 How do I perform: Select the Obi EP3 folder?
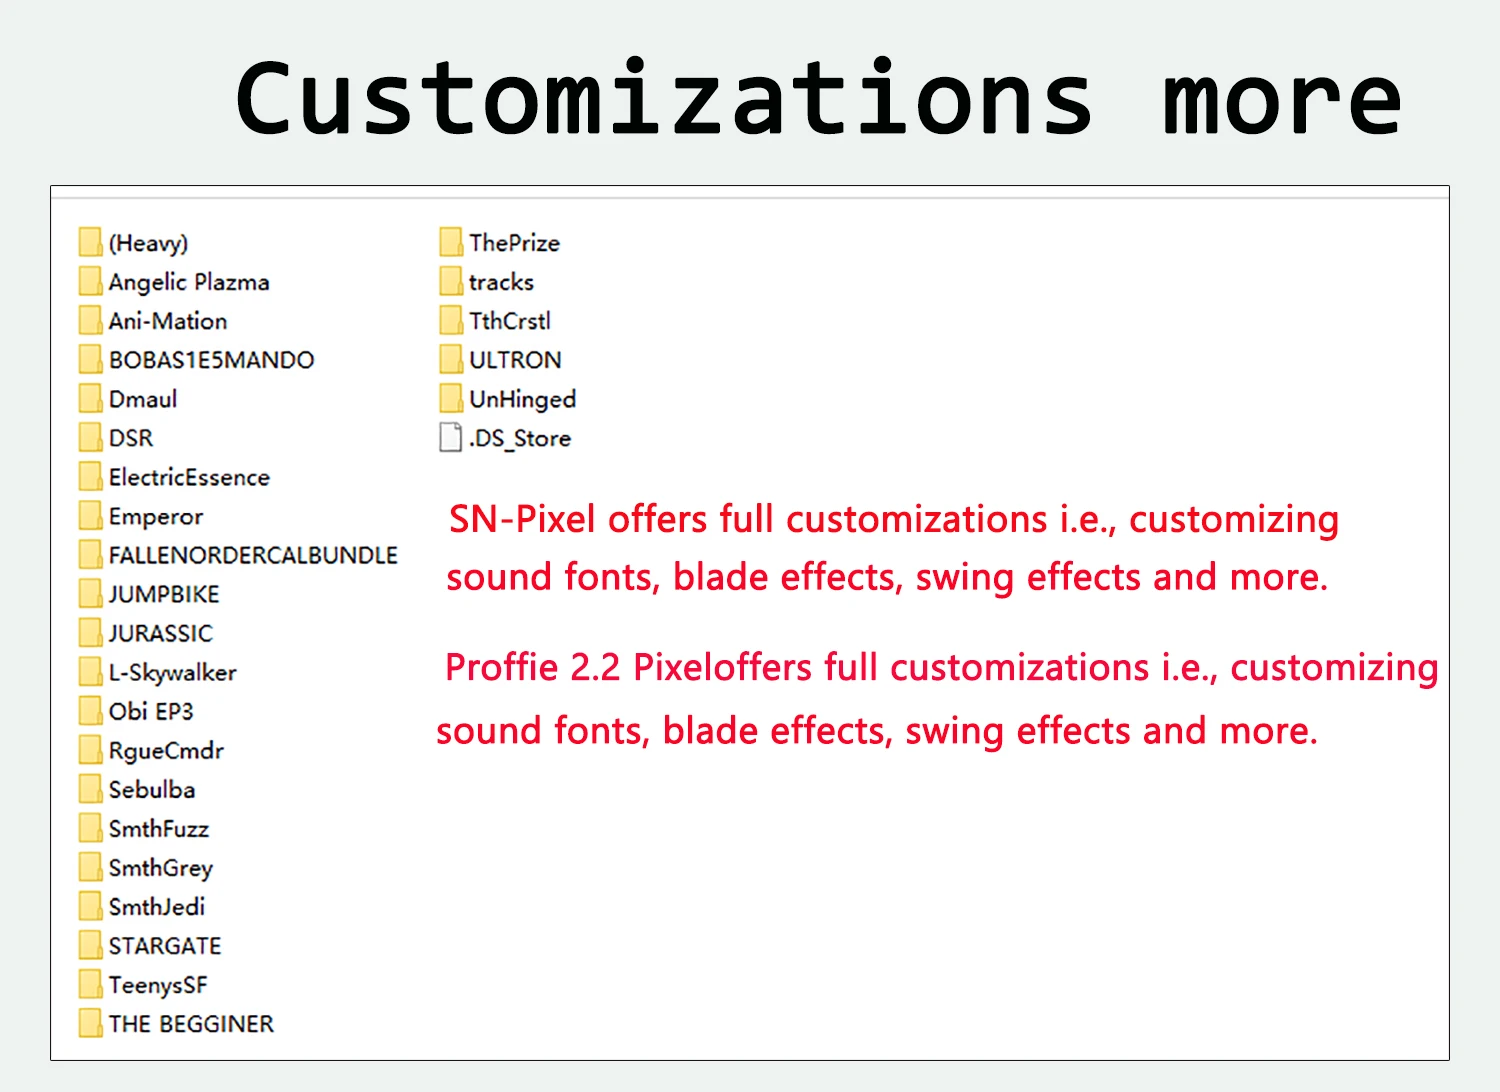pyautogui.click(x=136, y=711)
